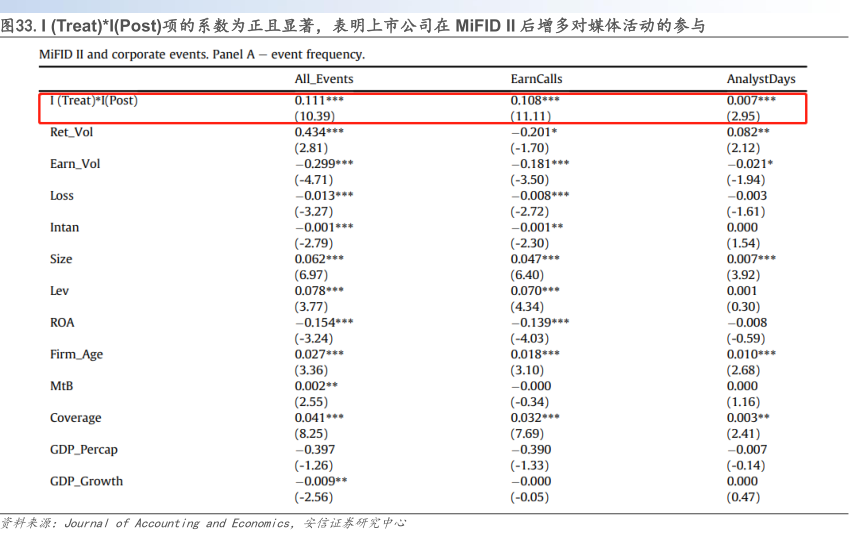Click the (-0.34) t-statistic

(530, 402)
